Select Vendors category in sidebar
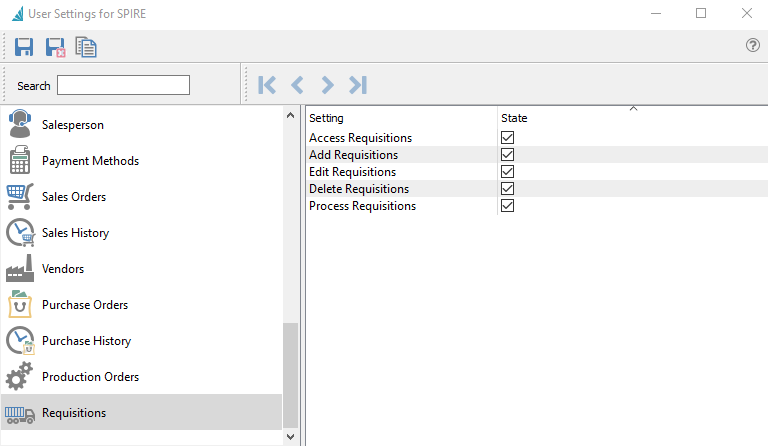Viewport: 768px width, 446px height. pos(63,269)
